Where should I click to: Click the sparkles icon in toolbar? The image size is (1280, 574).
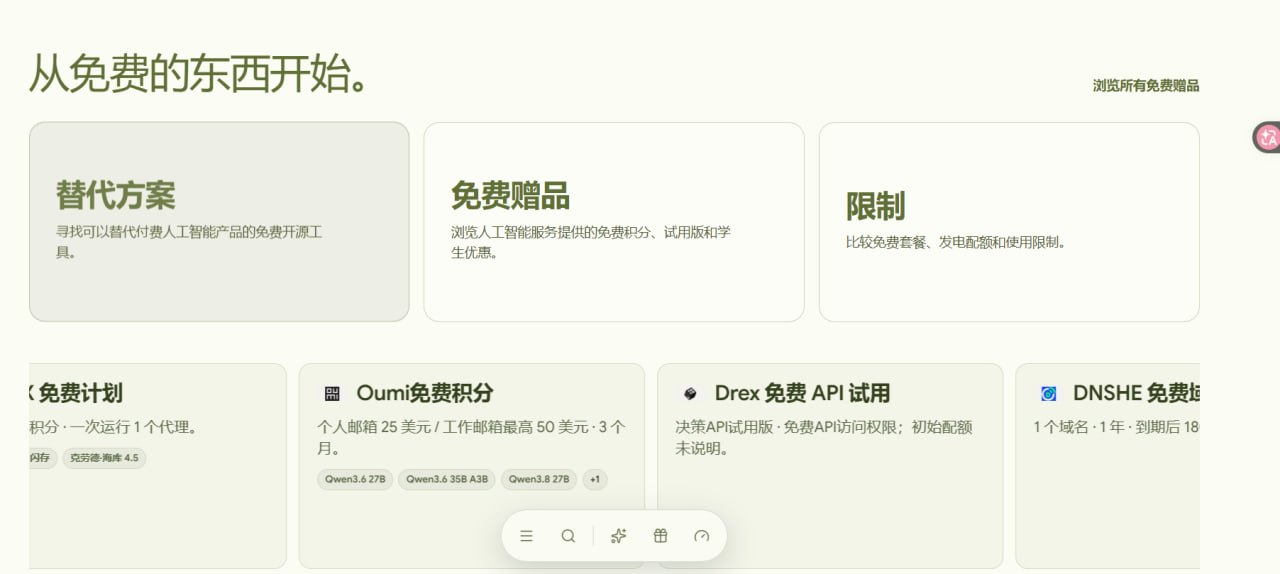pyautogui.click(x=618, y=536)
